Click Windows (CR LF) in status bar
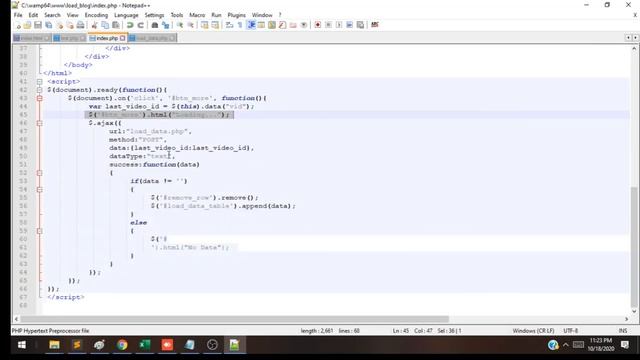The width and height of the screenshot is (640, 360). [x=533, y=331]
